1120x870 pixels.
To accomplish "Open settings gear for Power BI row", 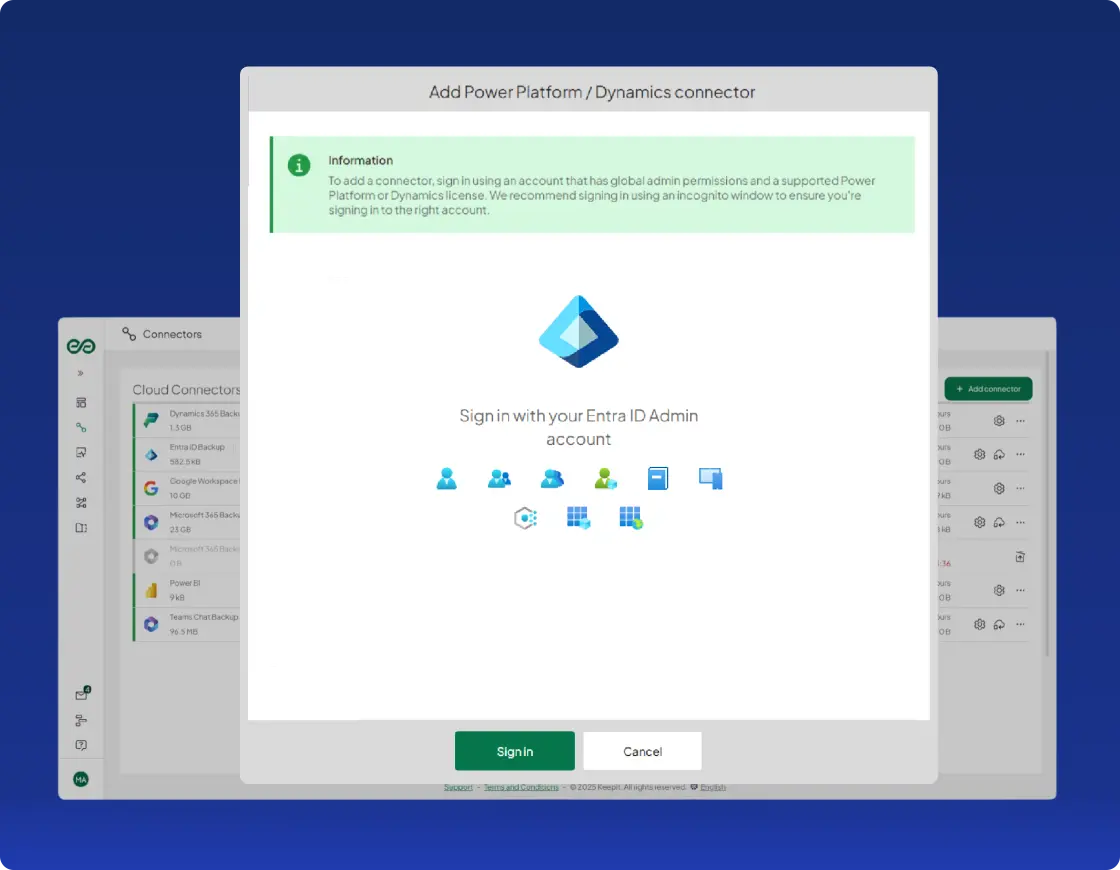I will click(999, 590).
